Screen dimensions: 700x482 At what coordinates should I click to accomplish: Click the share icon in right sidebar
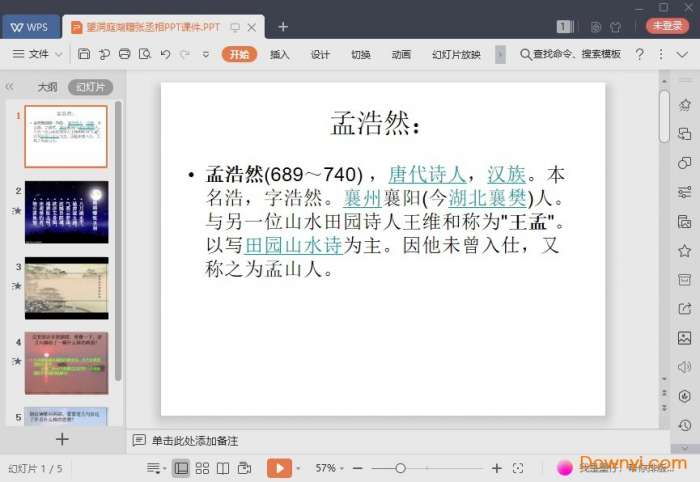click(684, 308)
